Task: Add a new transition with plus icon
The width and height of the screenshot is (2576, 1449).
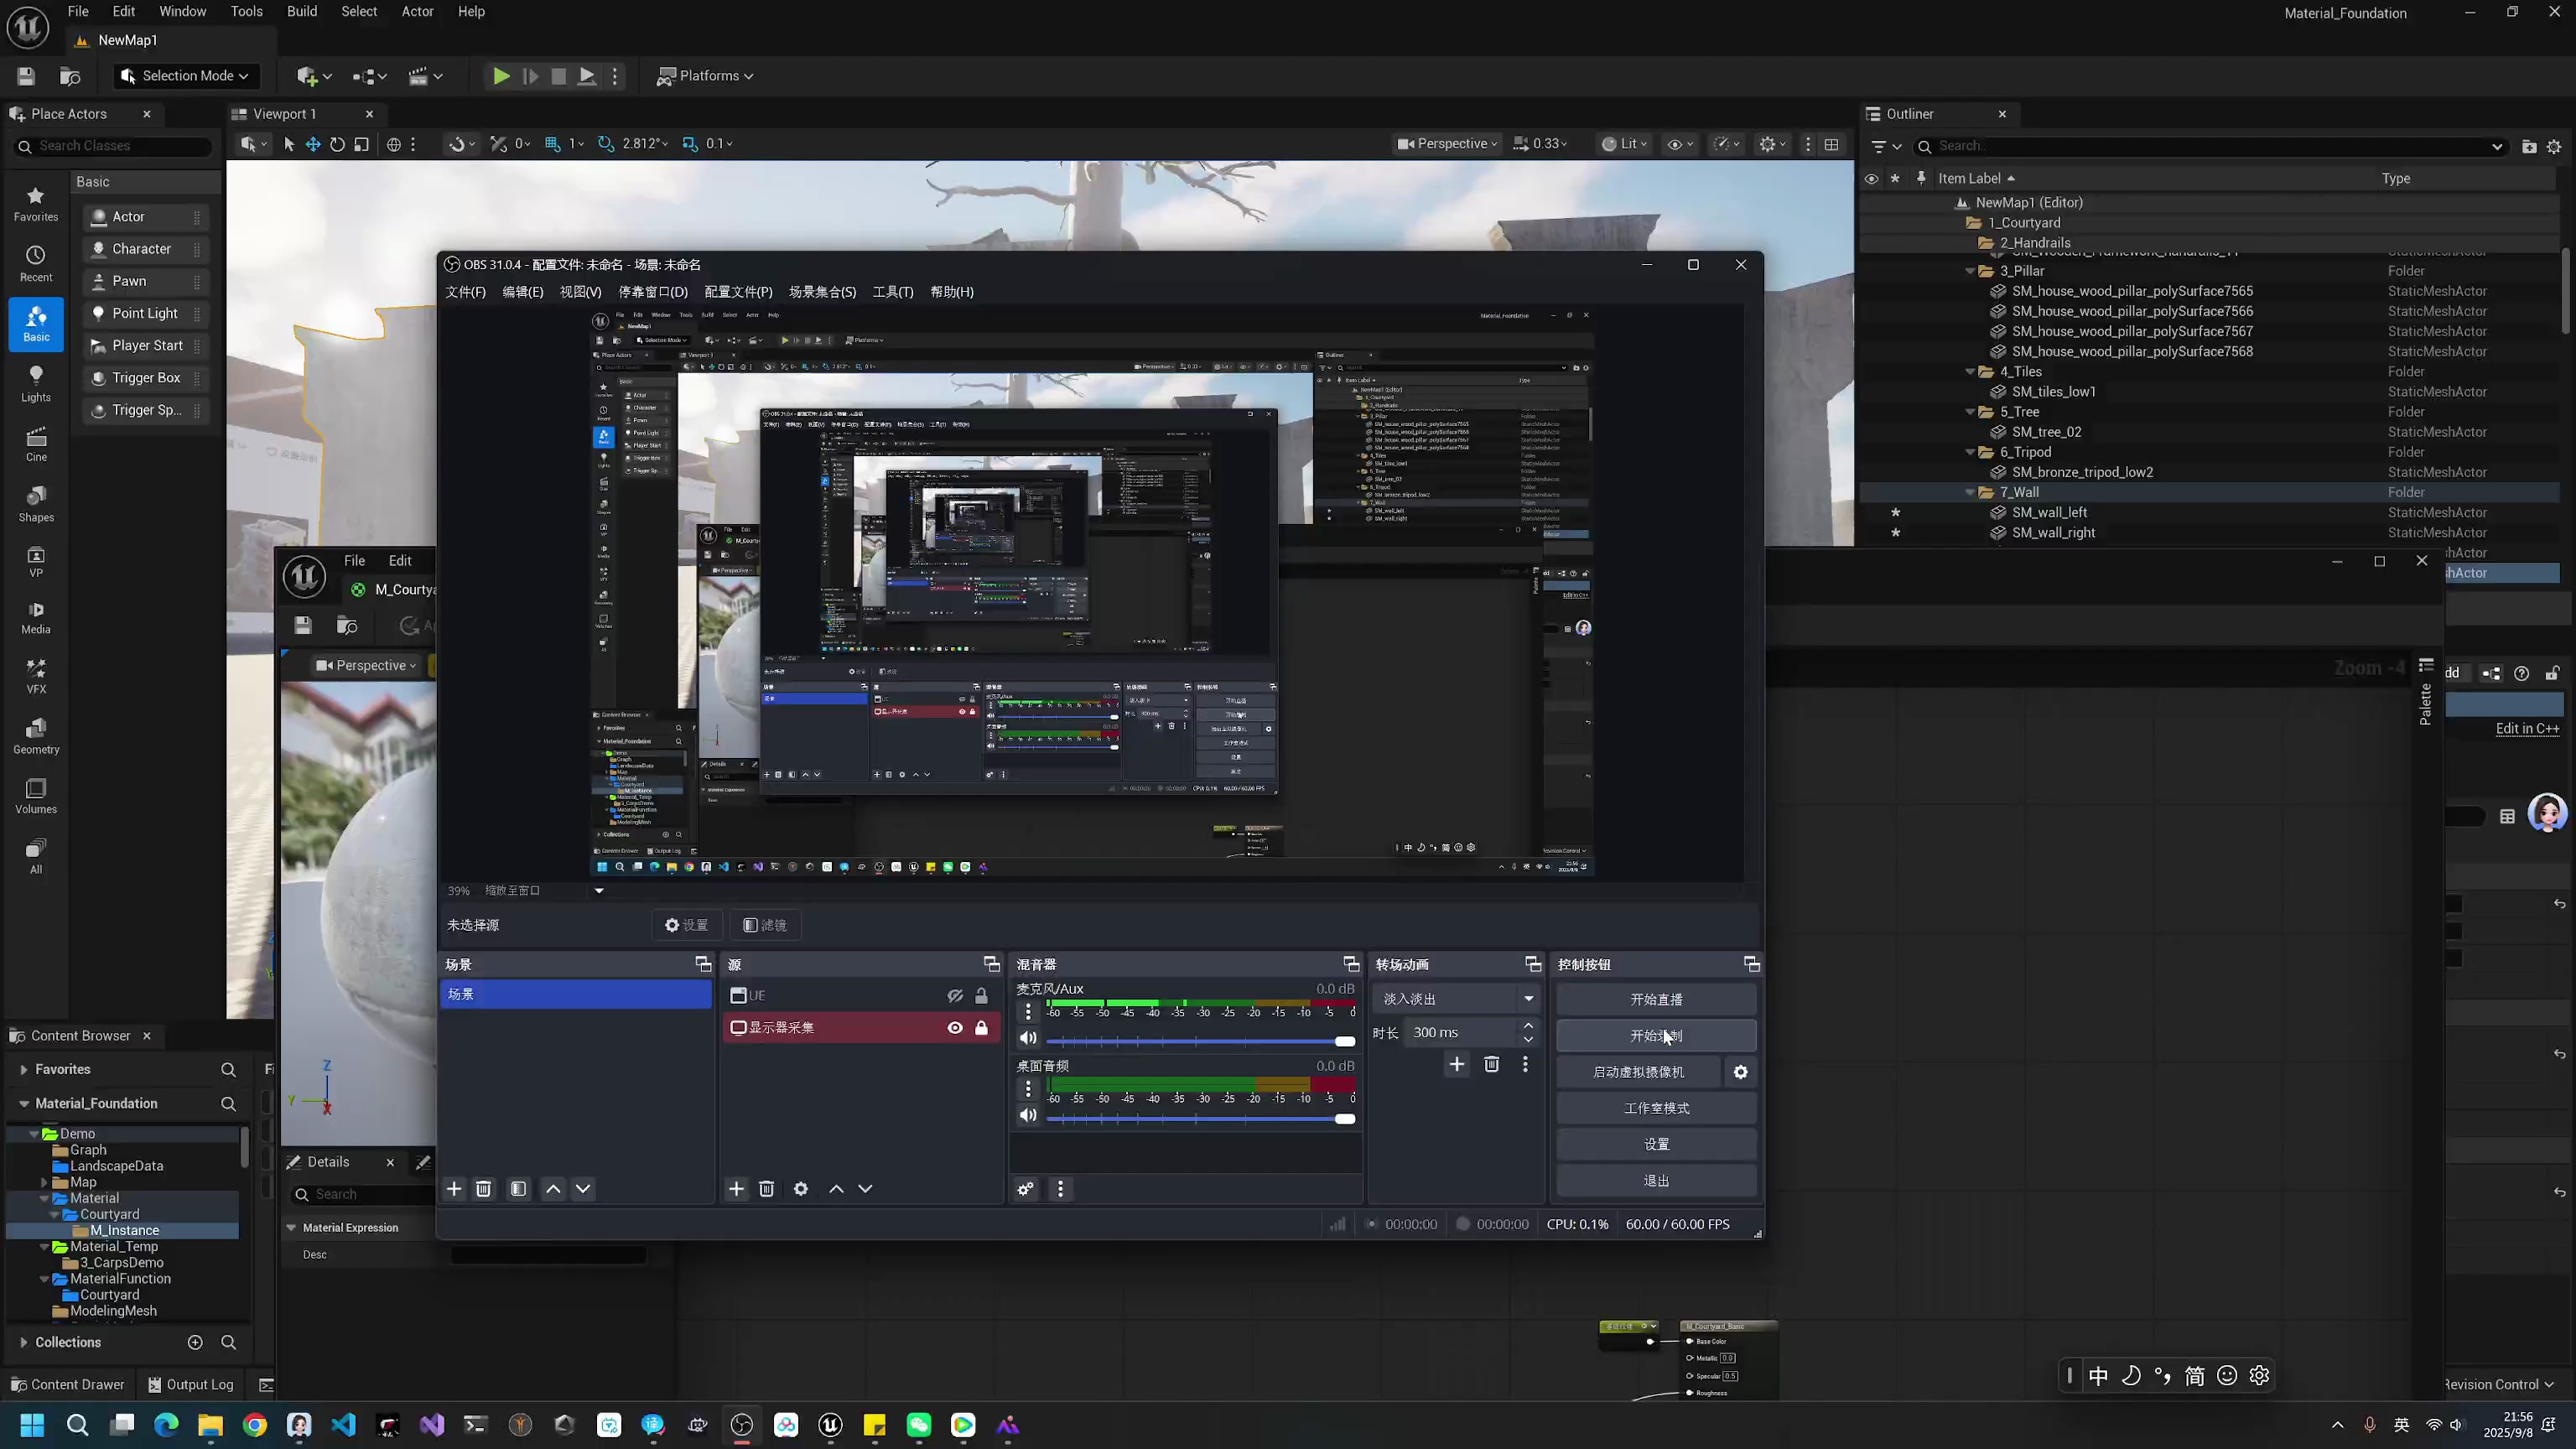Action: tap(1457, 1064)
